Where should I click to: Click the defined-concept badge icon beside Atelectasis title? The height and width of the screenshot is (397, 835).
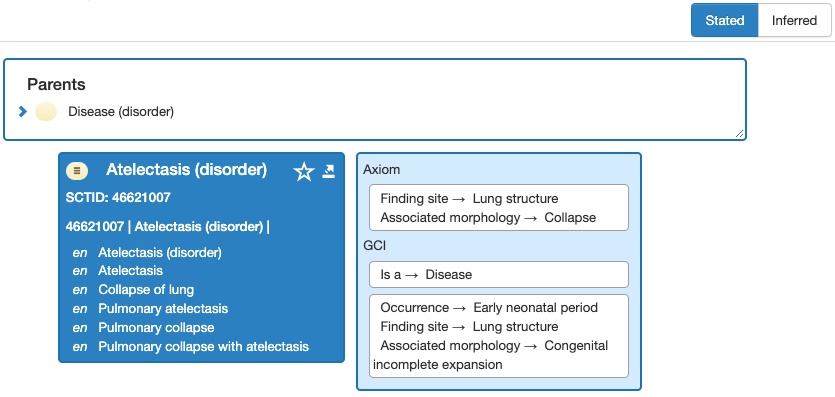click(x=77, y=171)
